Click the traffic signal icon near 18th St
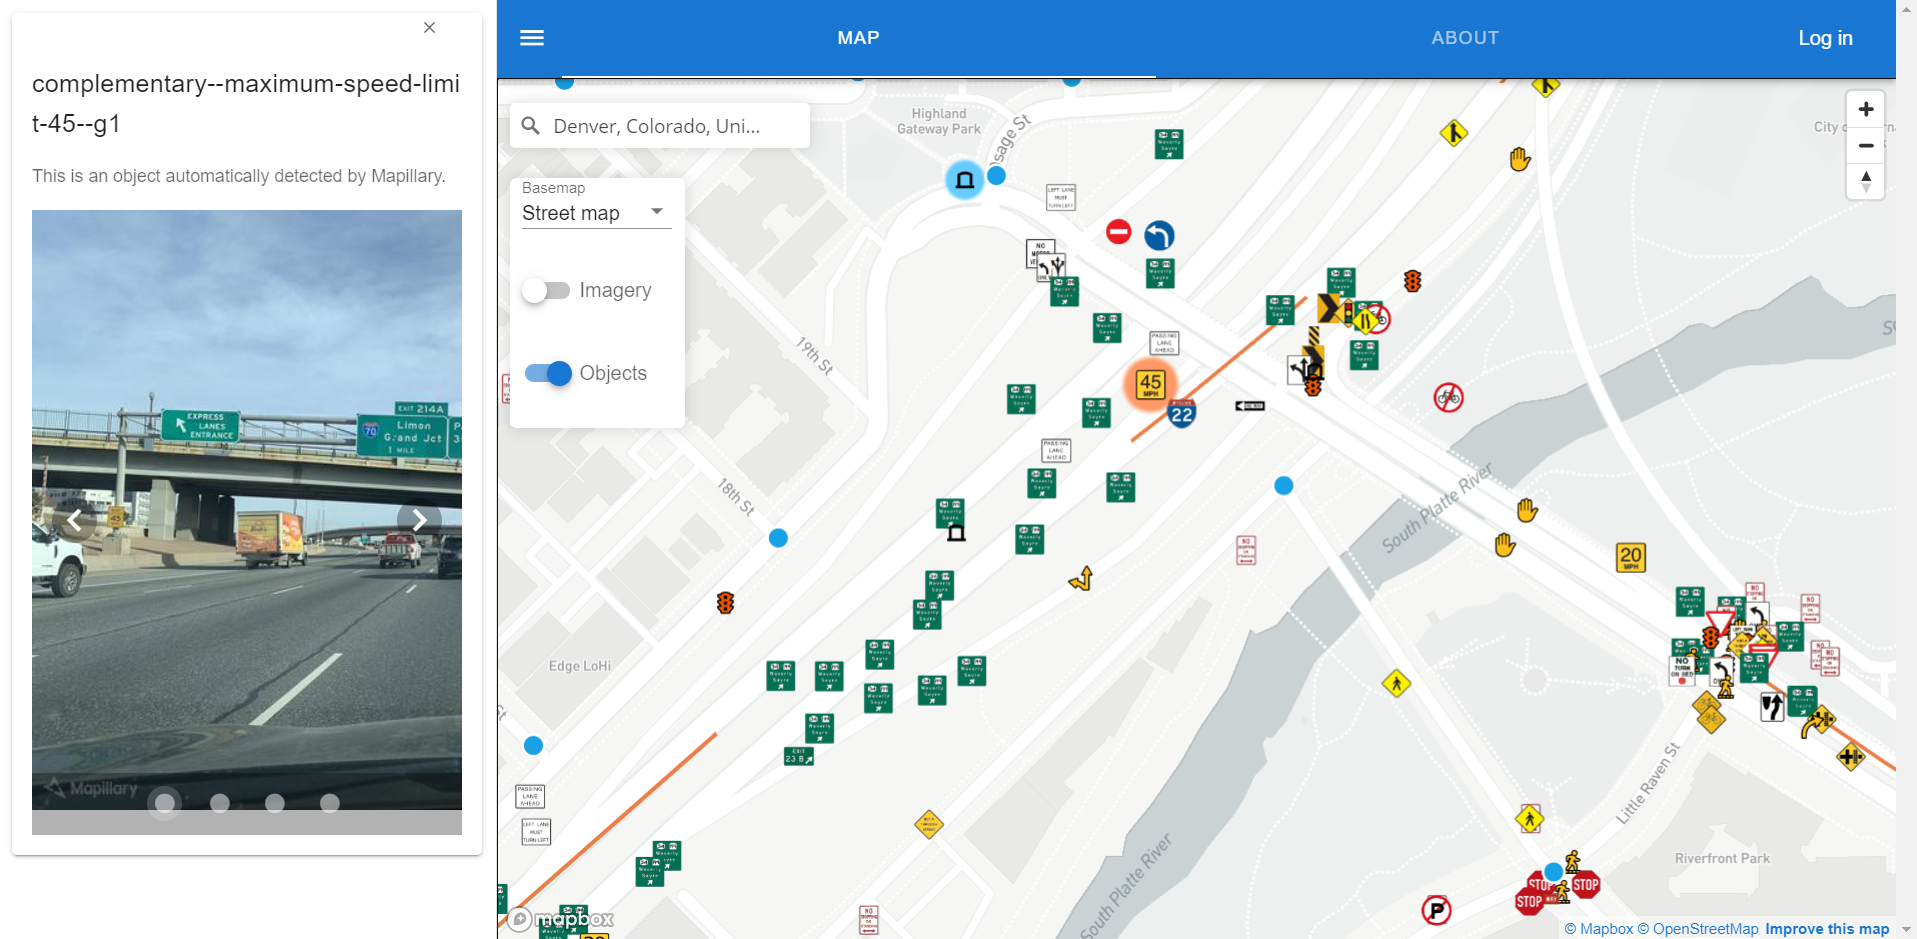The width and height of the screenshot is (1917, 939). (725, 603)
